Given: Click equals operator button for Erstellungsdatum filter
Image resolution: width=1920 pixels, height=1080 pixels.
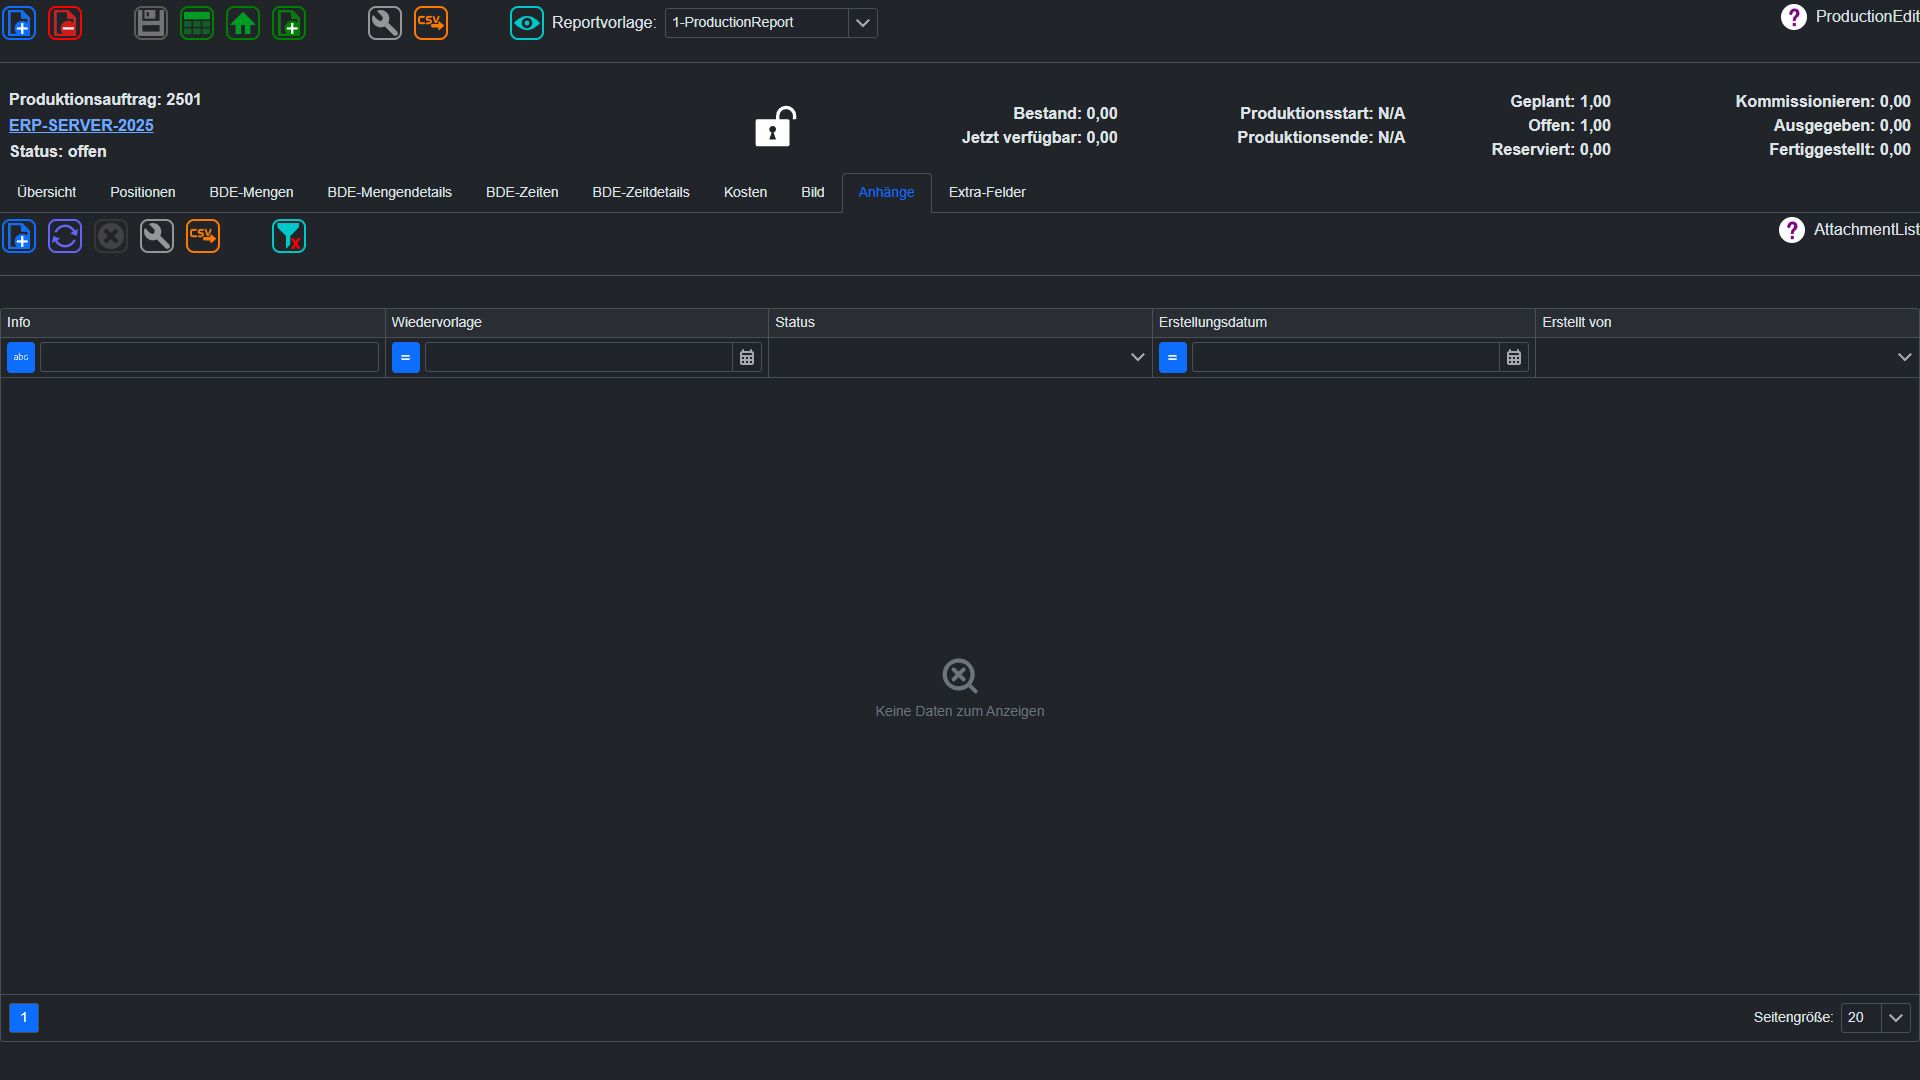Looking at the screenshot, I should pos(1173,357).
